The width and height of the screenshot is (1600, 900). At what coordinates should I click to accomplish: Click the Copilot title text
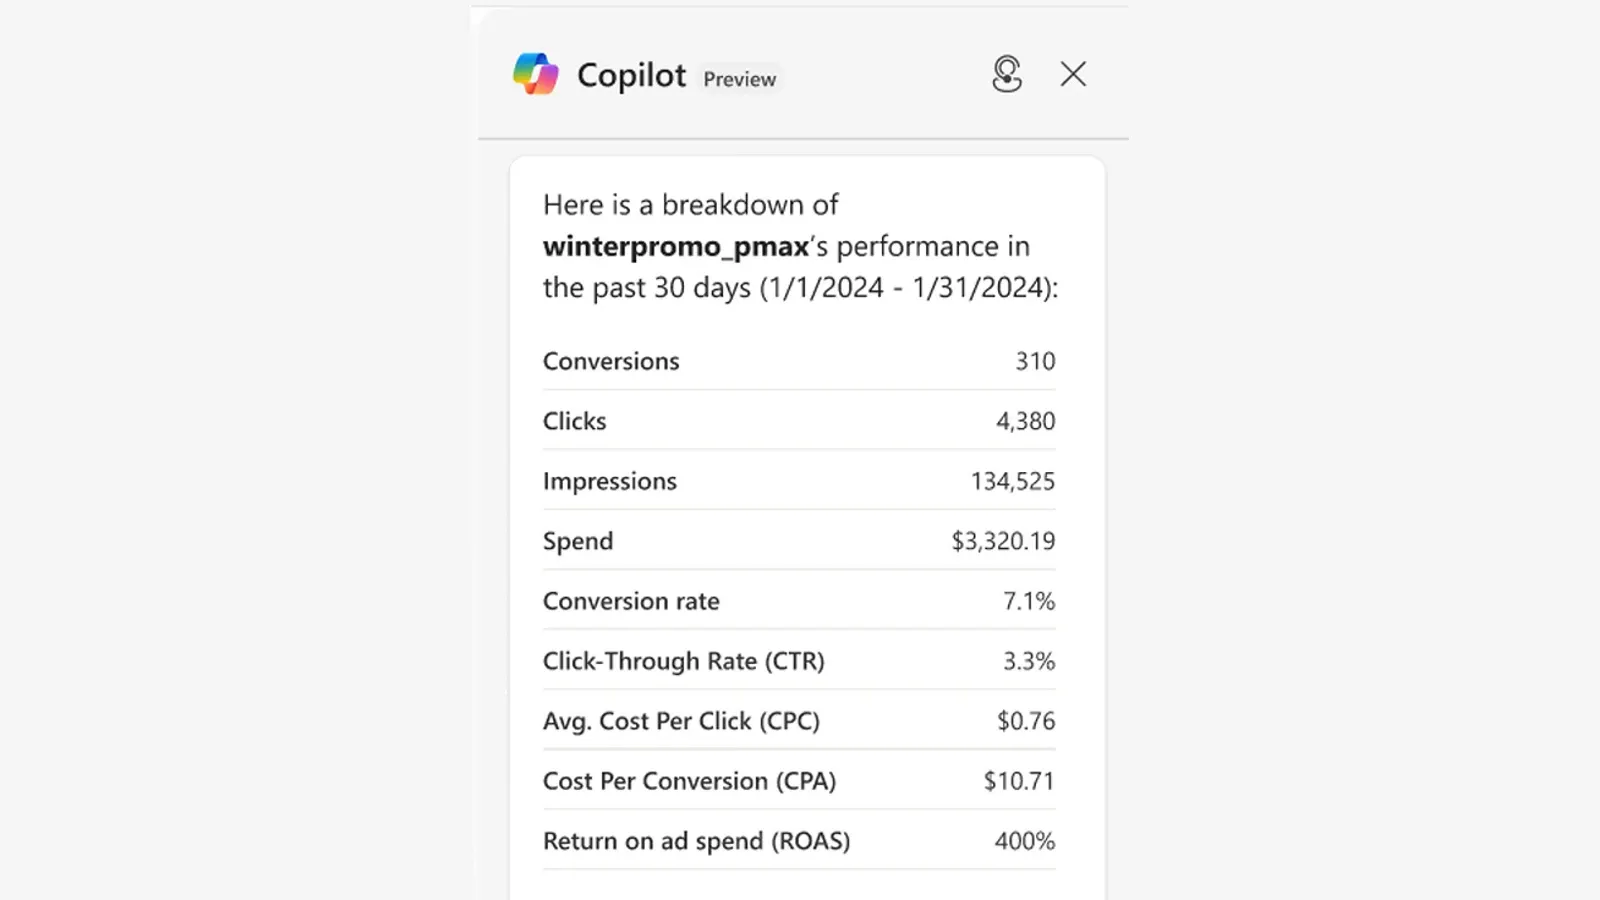click(x=631, y=75)
